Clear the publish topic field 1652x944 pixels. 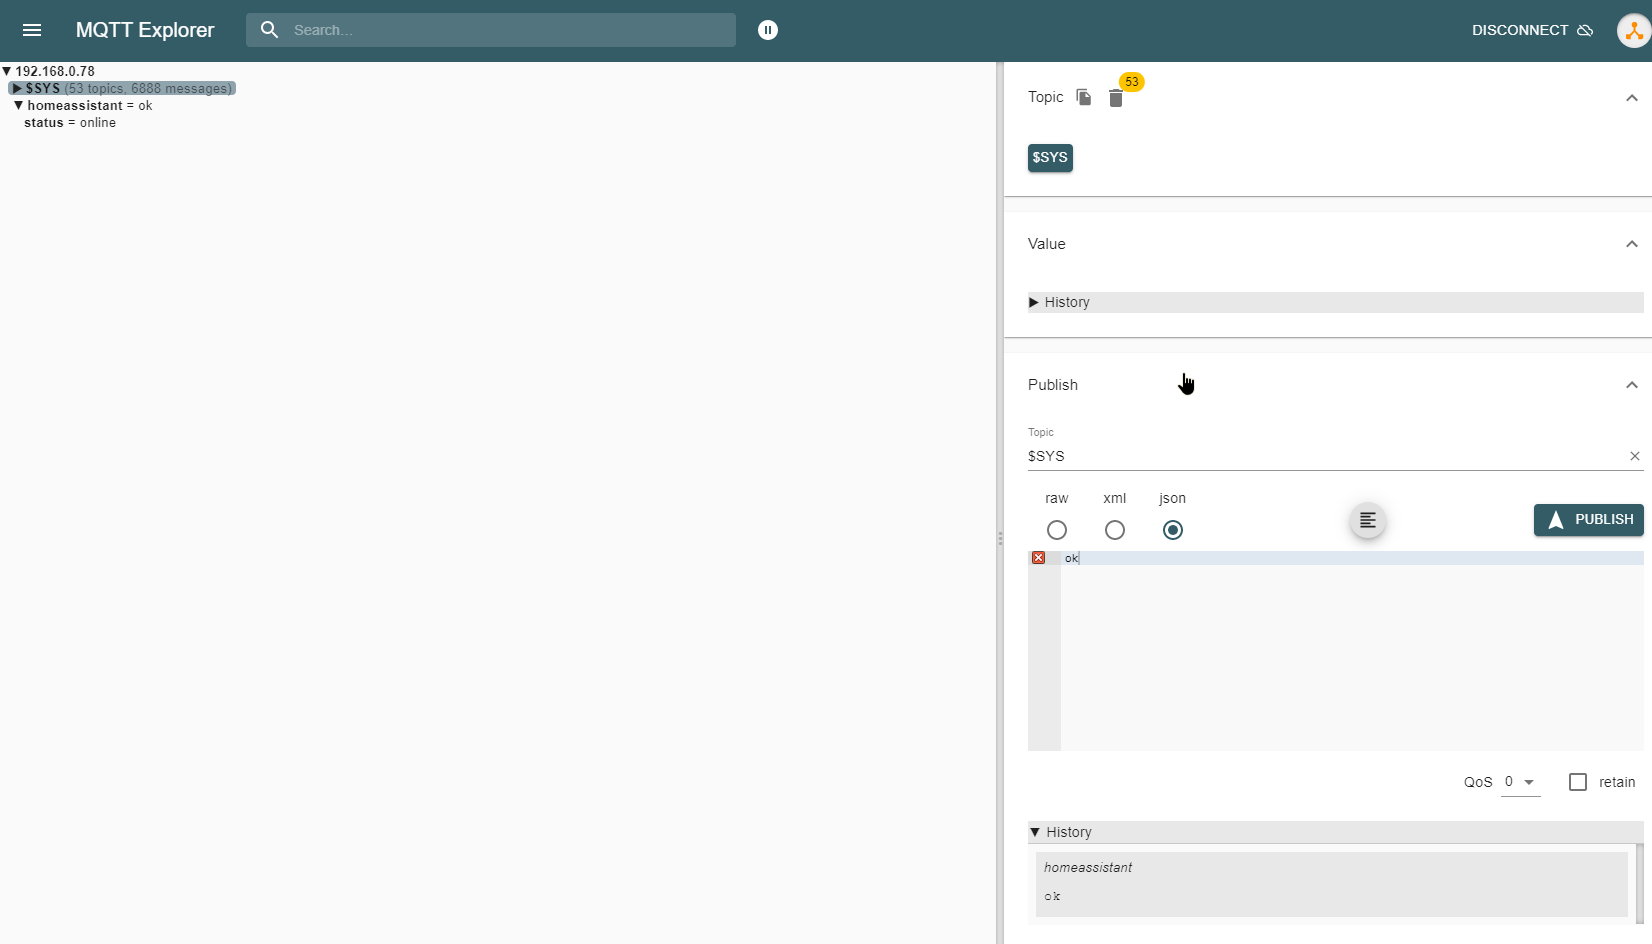click(1635, 456)
